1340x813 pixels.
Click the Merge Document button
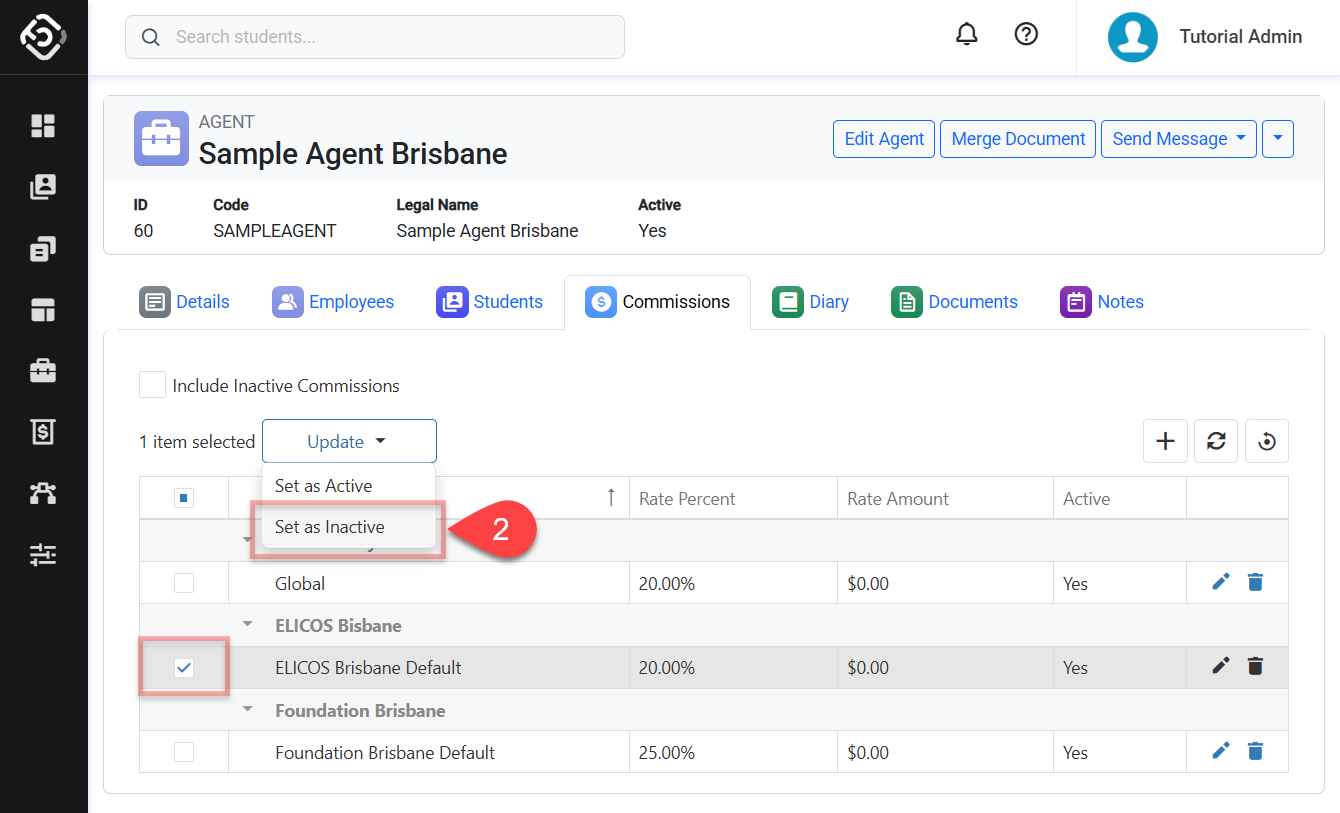[1018, 139]
